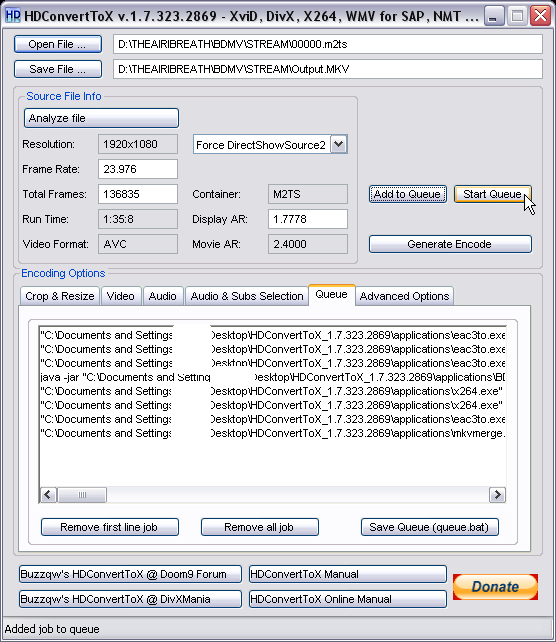The height and width of the screenshot is (642, 556).
Task: Click the Generate Encode button
Action: tap(450, 244)
